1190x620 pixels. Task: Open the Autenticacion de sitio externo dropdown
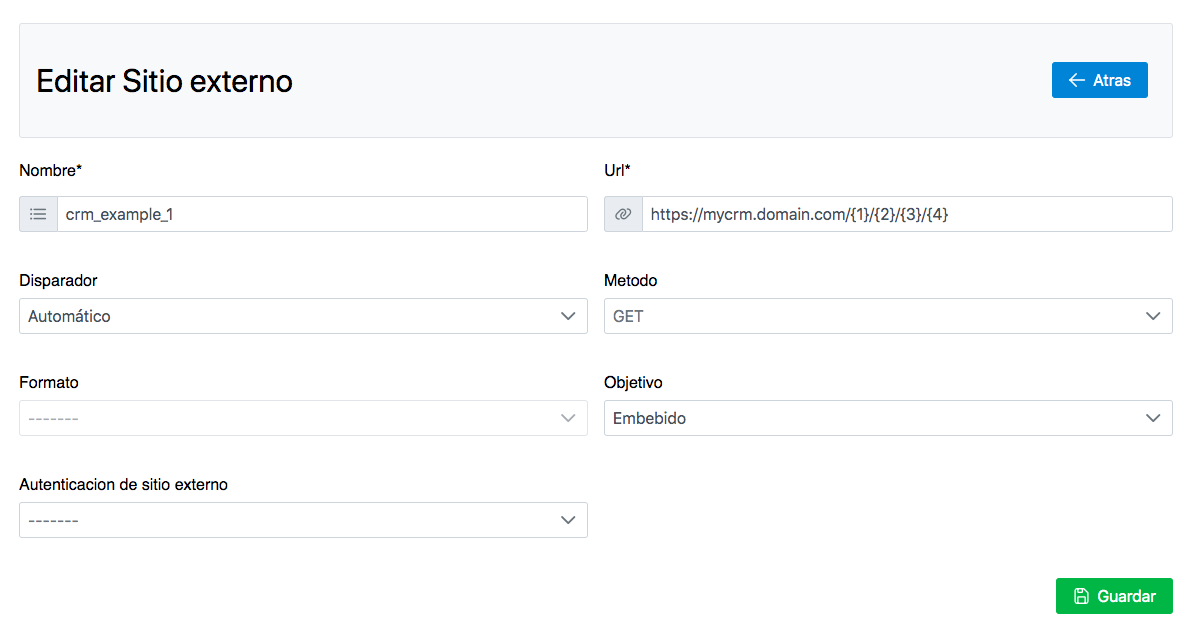pyautogui.click(x=303, y=520)
